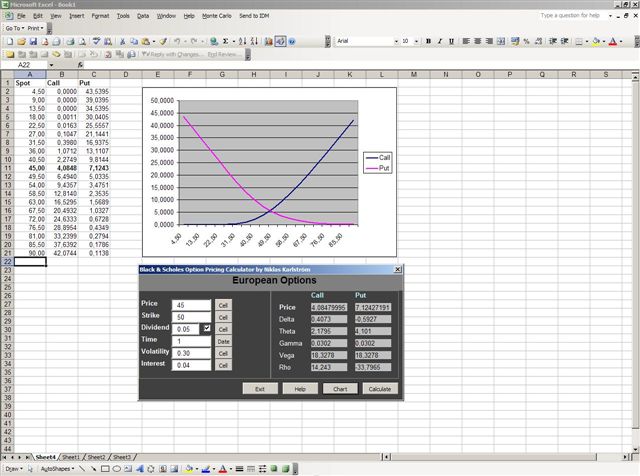Toggle the Dividend checkbox in calculator

point(207,328)
